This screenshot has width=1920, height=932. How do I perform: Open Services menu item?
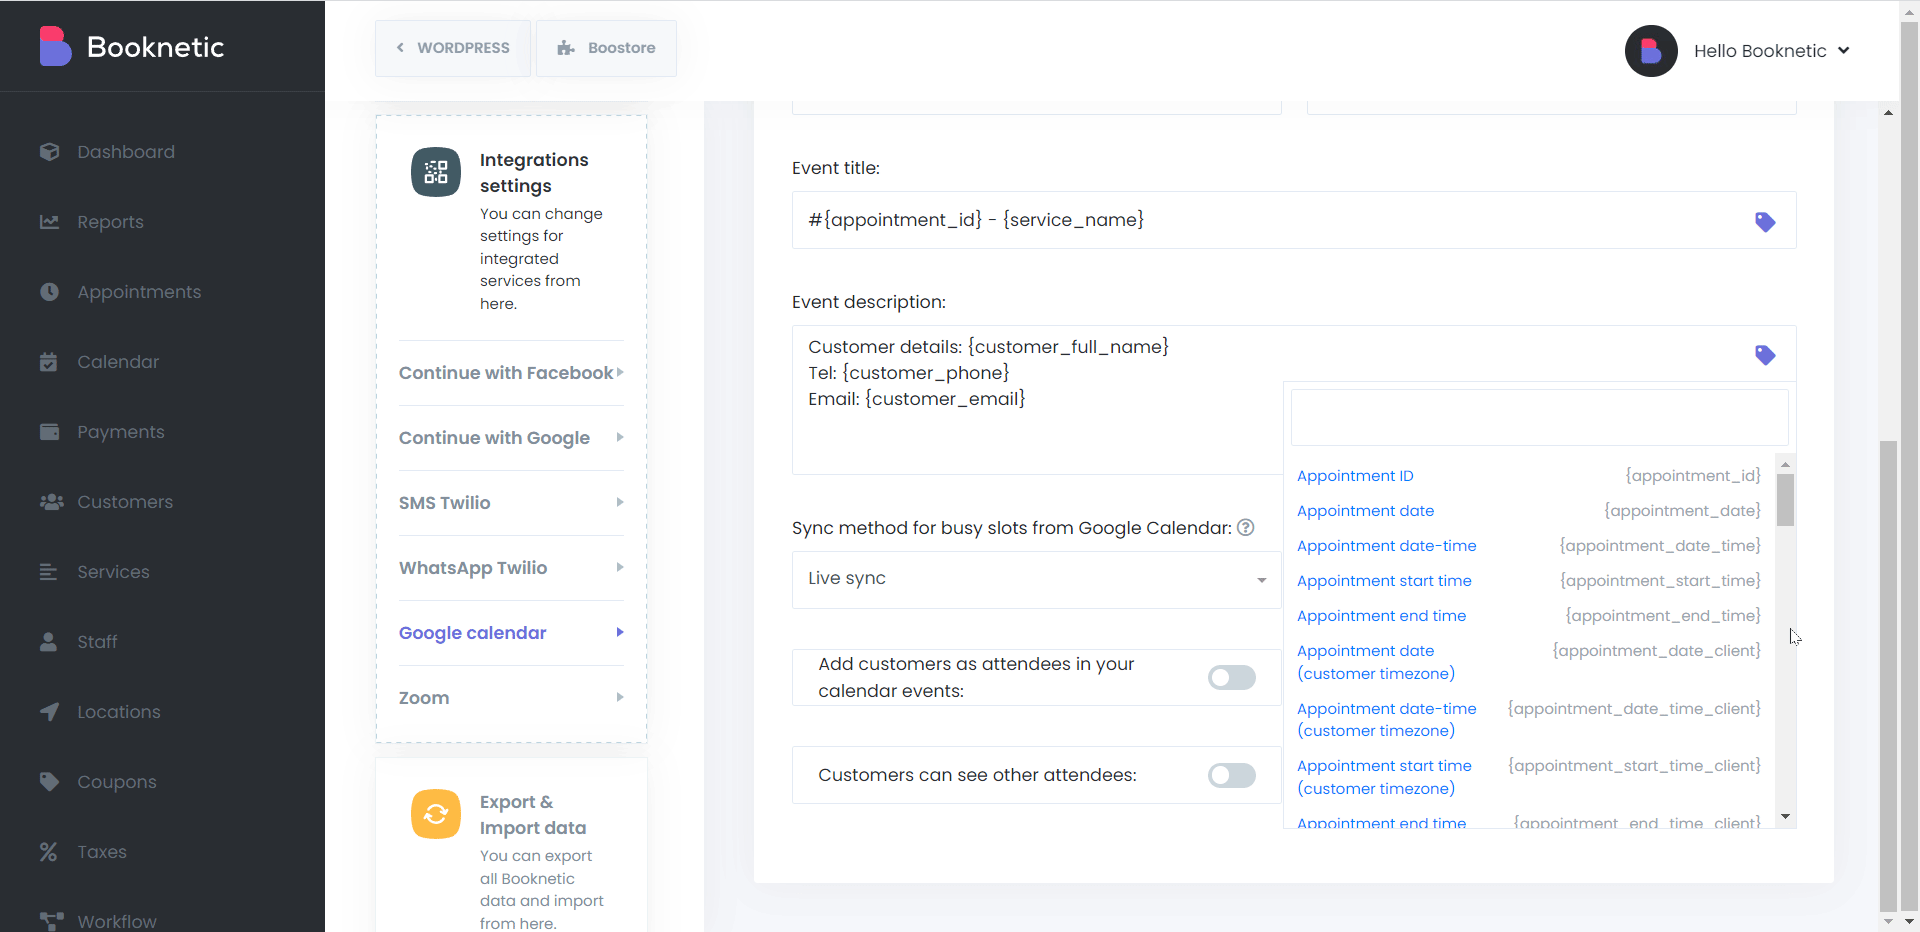click(113, 572)
